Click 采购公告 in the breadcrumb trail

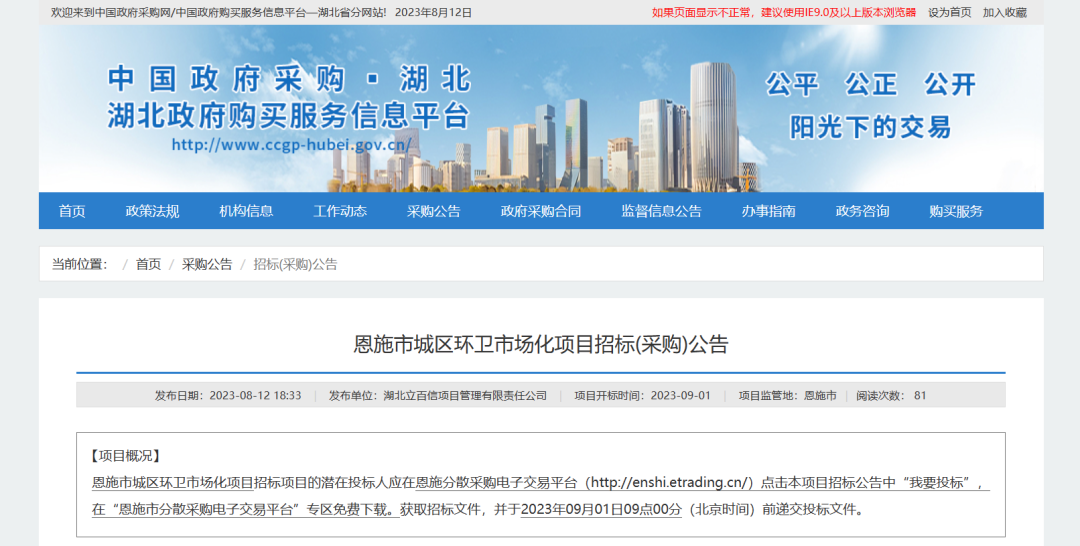coord(207,264)
